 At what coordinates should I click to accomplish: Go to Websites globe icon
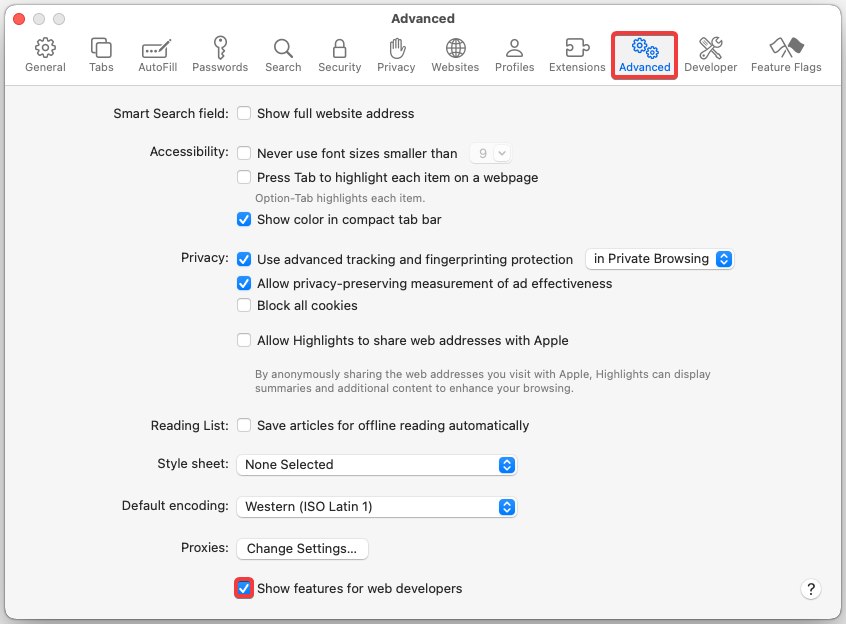(455, 55)
